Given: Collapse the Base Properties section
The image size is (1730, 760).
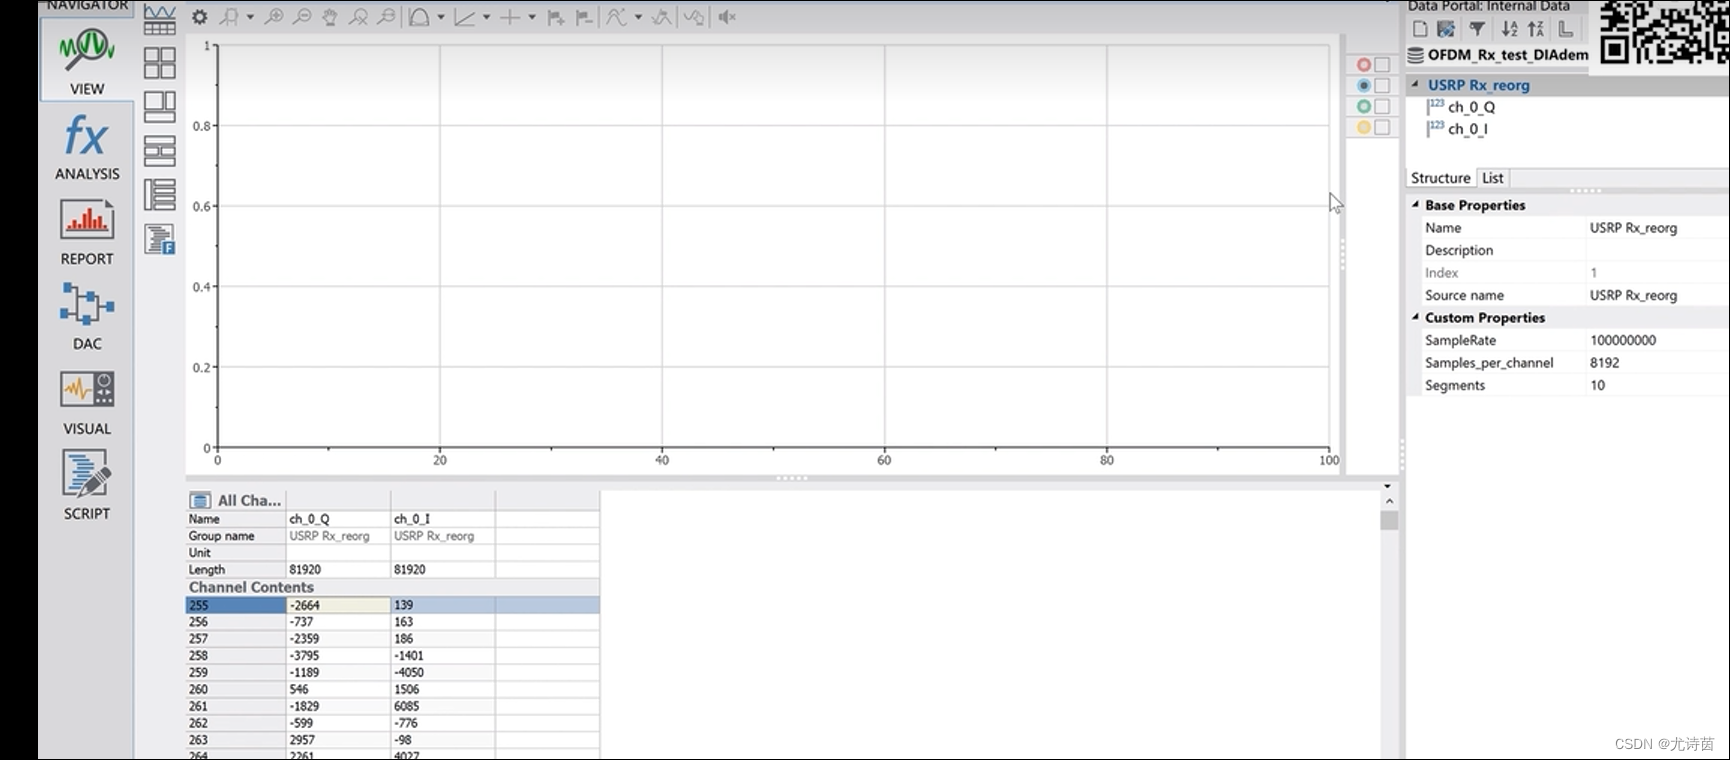Looking at the screenshot, I should click(x=1415, y=205).
